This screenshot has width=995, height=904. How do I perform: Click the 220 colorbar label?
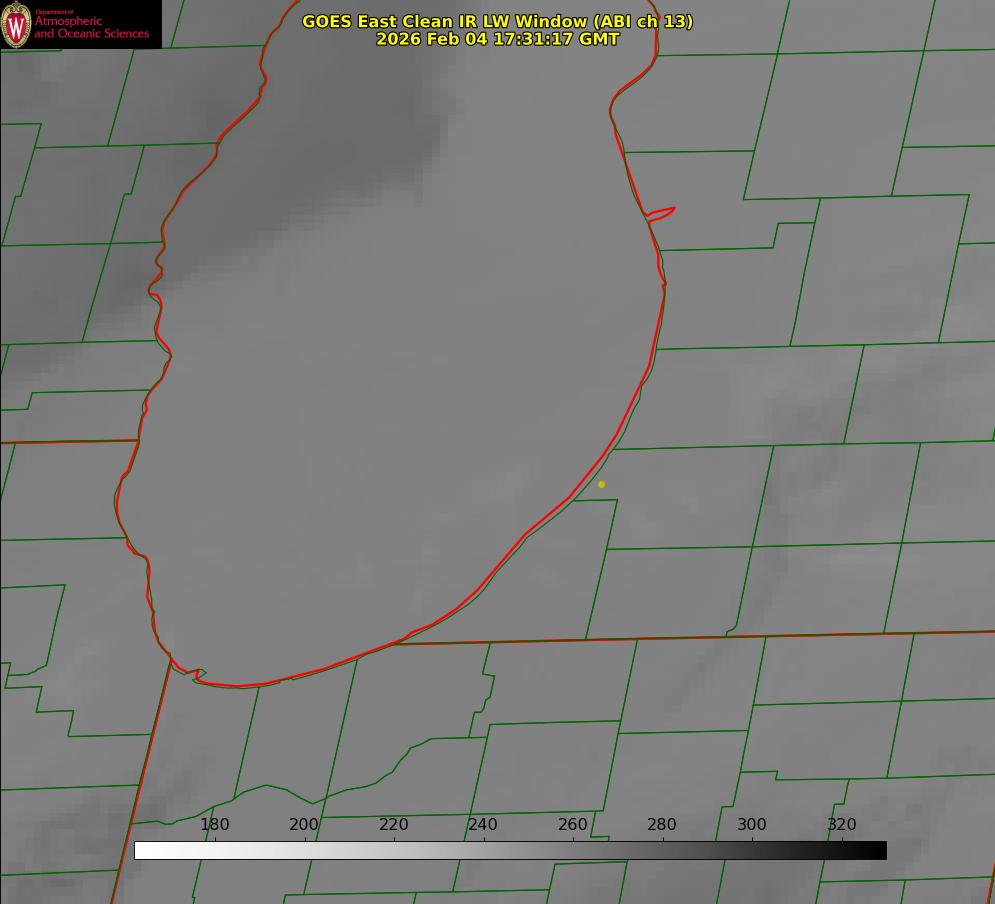(x=393, y=824)
